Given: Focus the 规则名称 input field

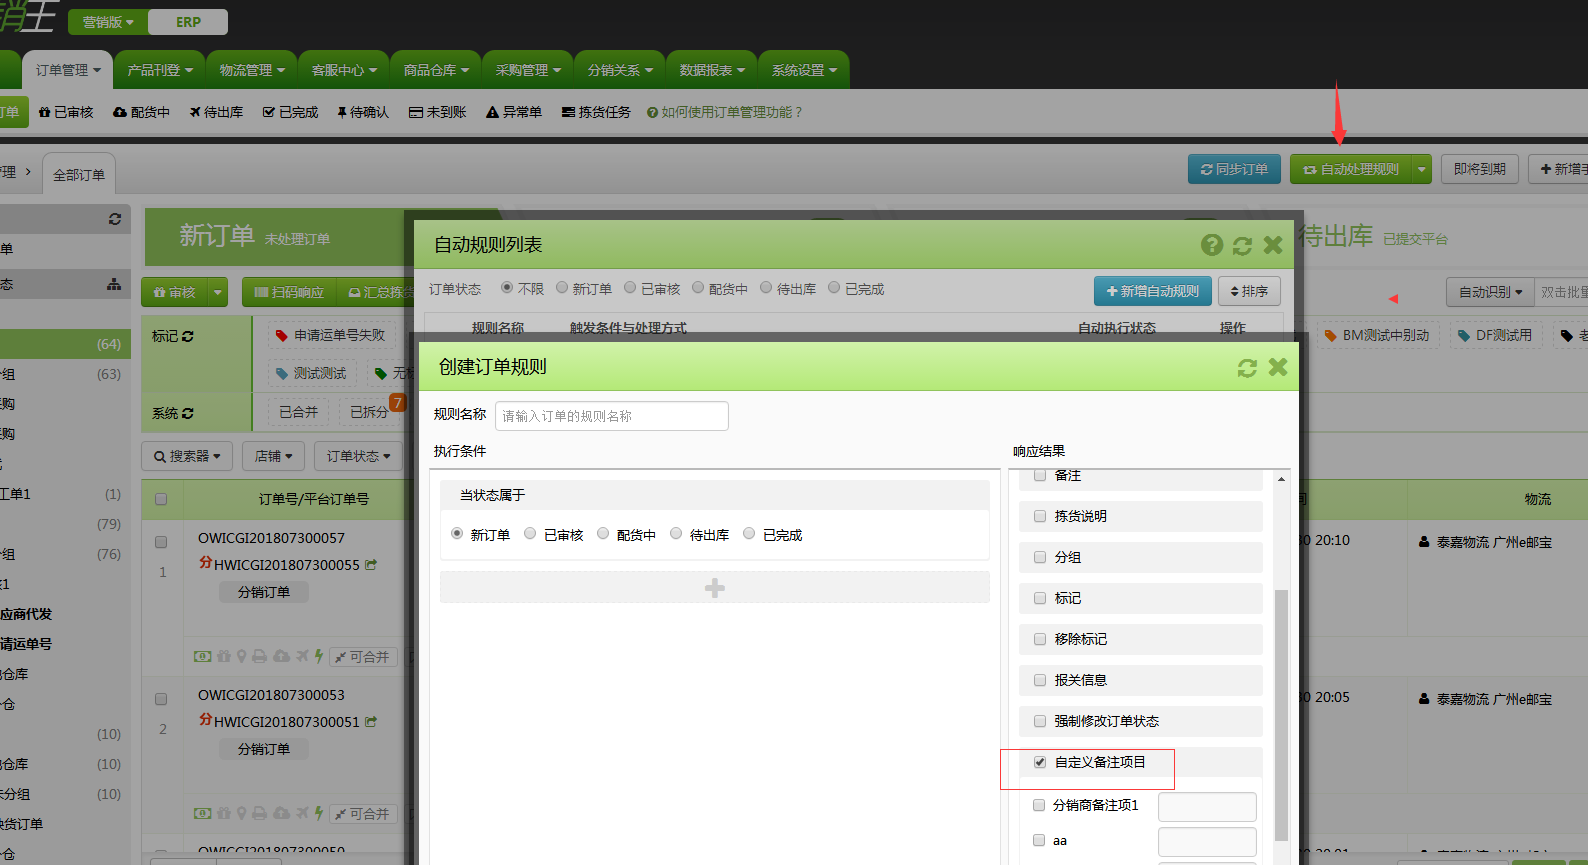Looking at the screenshot, I should point(612,416).
